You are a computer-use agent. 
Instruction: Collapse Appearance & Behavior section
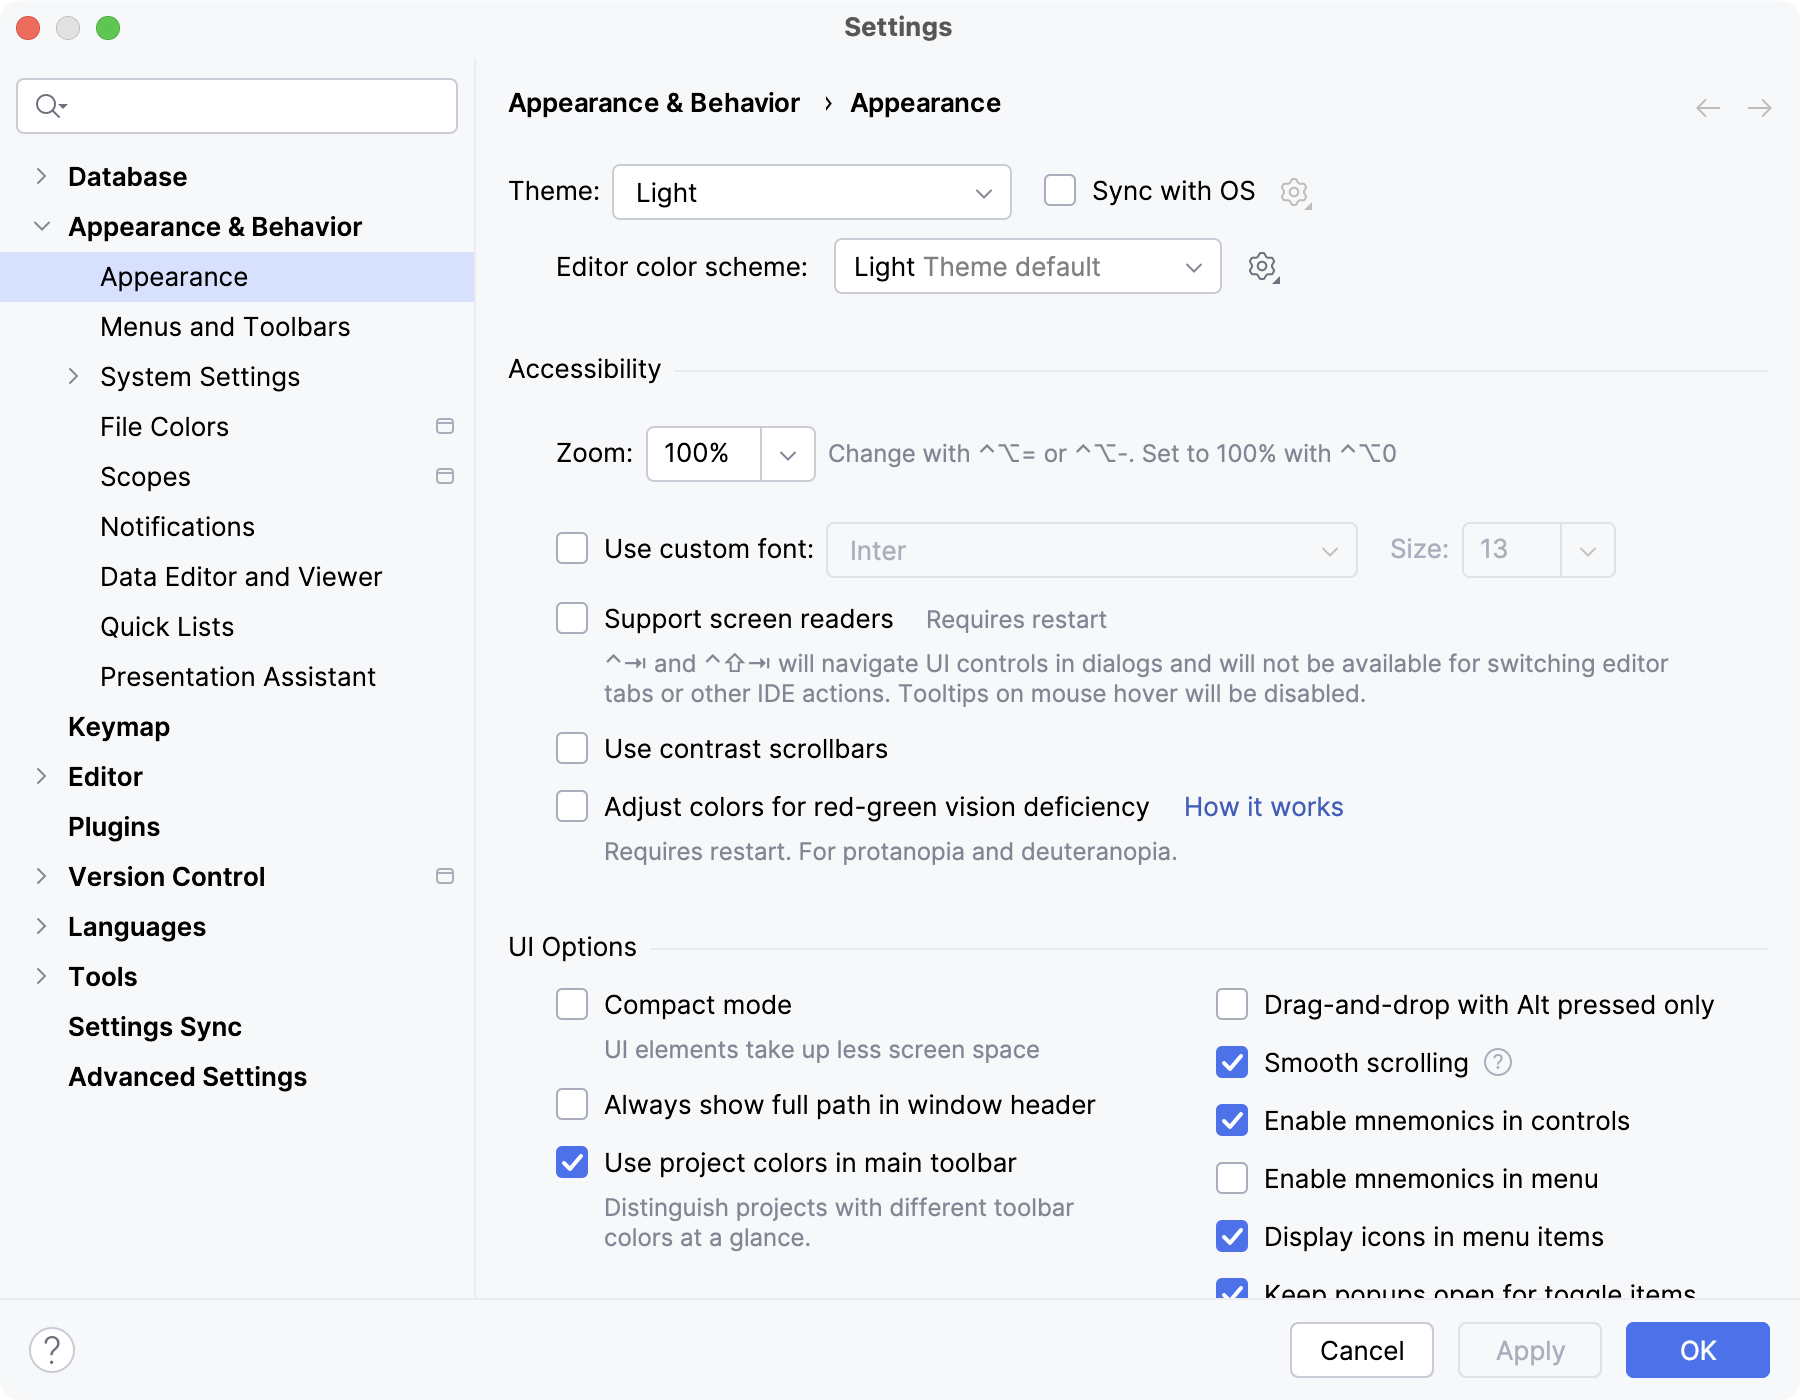[x=41, y=226]
